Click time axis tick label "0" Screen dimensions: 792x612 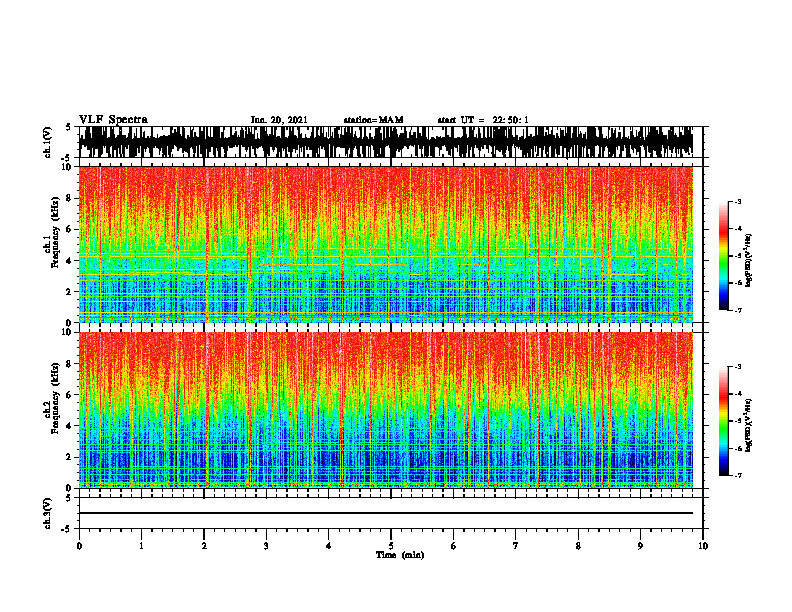(x=79, y=546)
